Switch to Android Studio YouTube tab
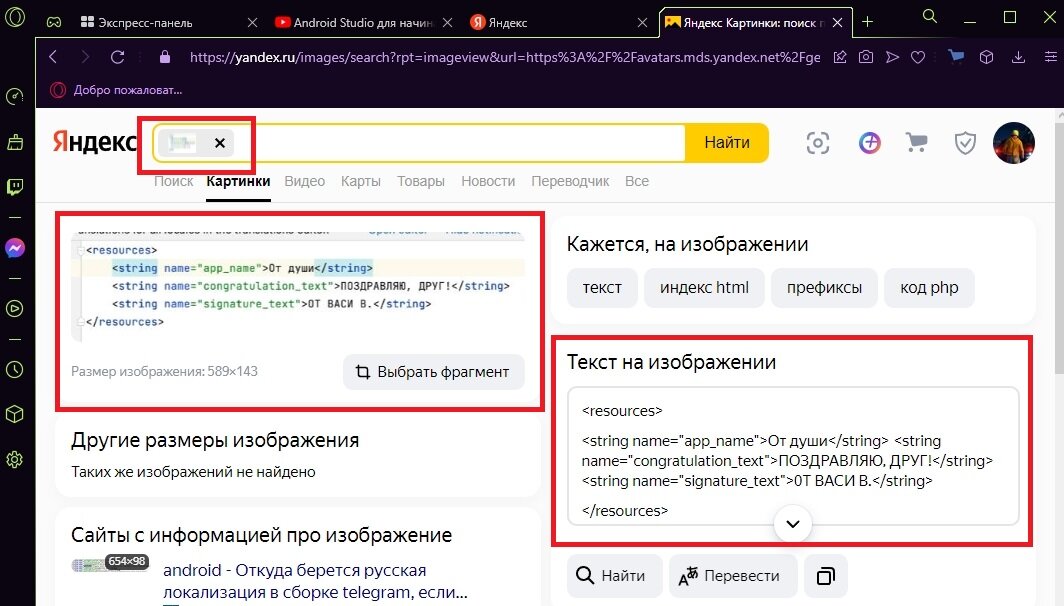The height and width of the screenshot is (606, 1064). coord(363,22)
